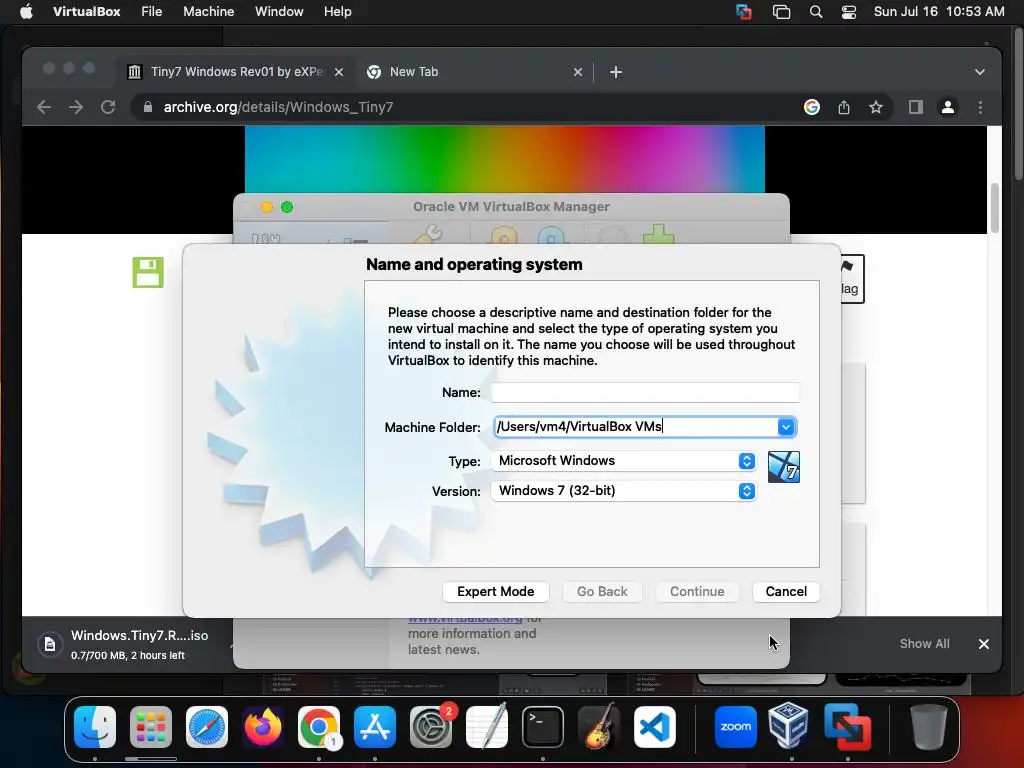Screen dimensions: 1024x768
Task: Switch to the Tiny7 Windows Rev01 tab
Action: click(235, 72)
